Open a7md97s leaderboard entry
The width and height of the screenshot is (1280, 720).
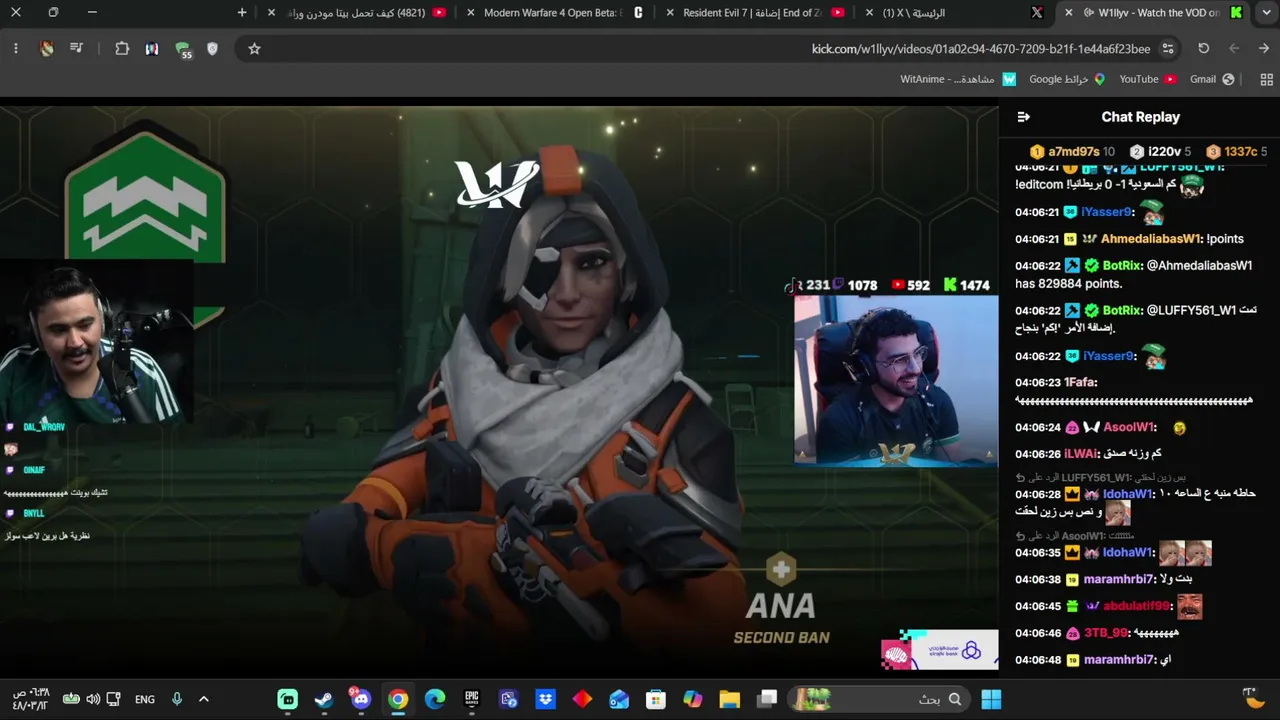coord(1072,152)
